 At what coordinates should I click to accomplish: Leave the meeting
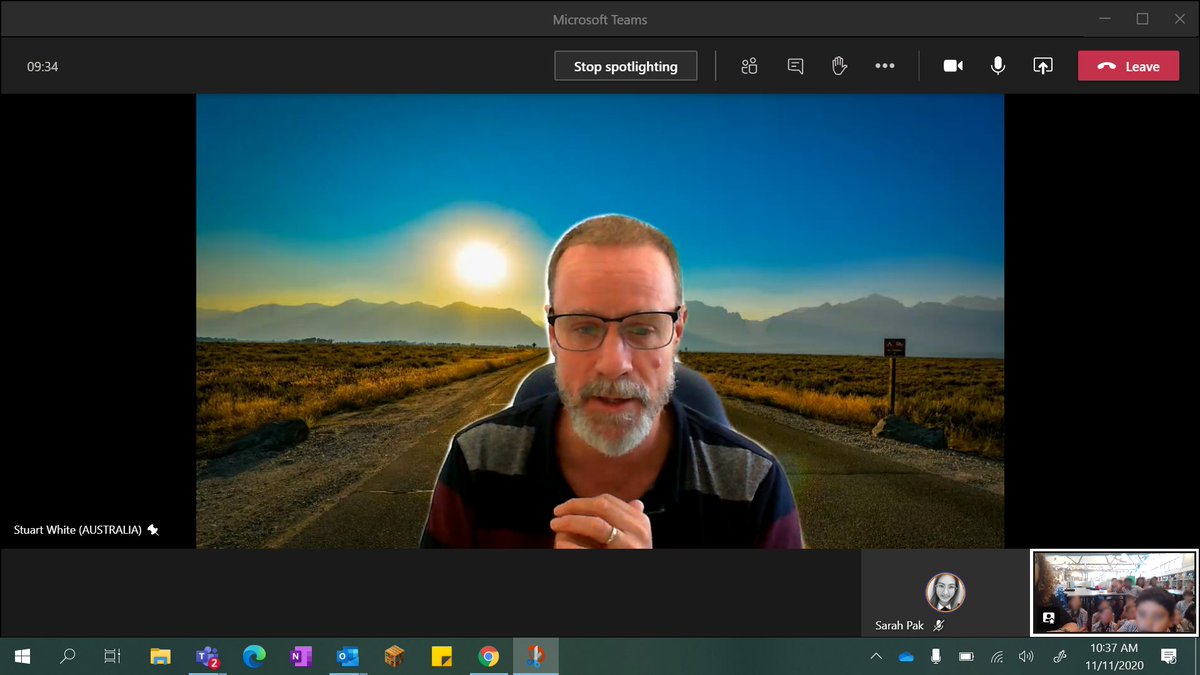[1128, 66]
